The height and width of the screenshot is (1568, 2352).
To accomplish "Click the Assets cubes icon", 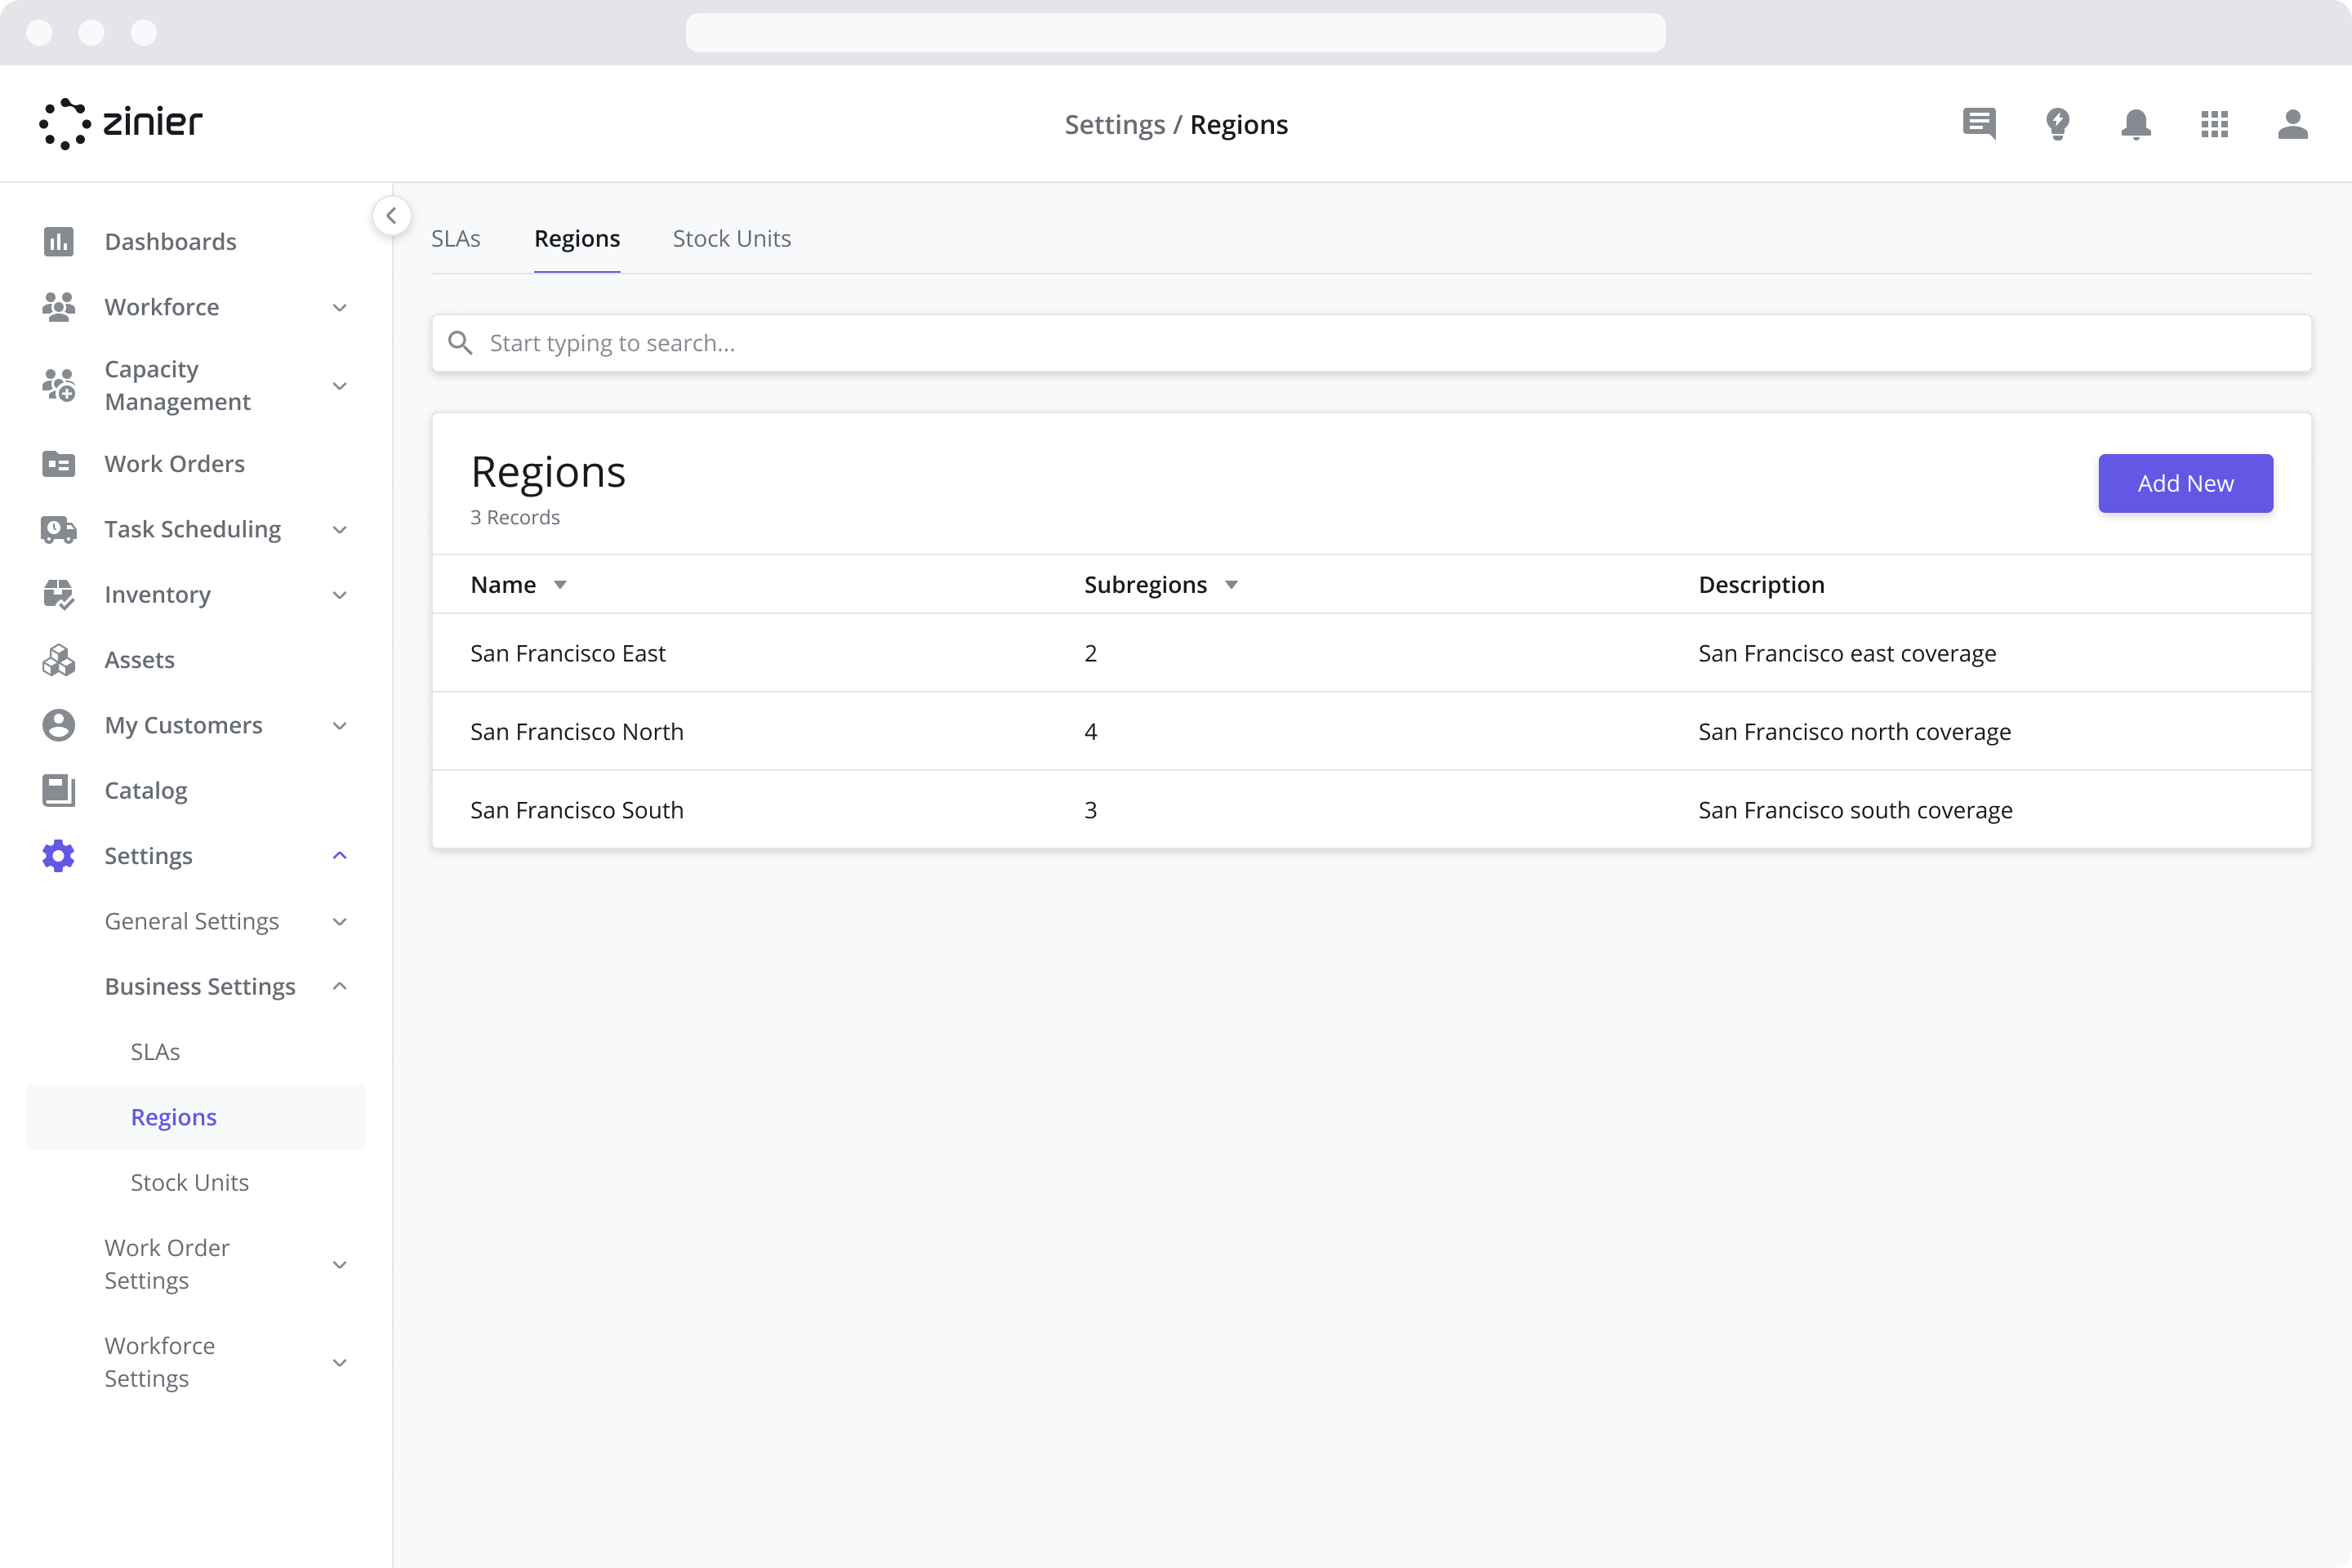I will [59, 660].
